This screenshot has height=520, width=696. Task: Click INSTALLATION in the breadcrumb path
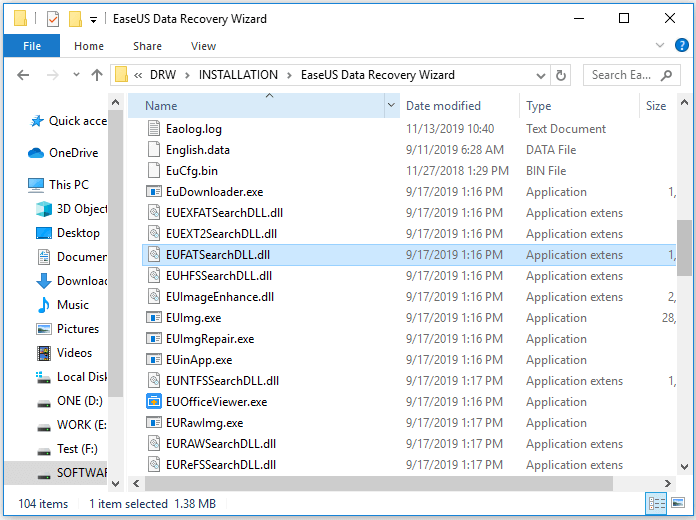coord(238,75)
